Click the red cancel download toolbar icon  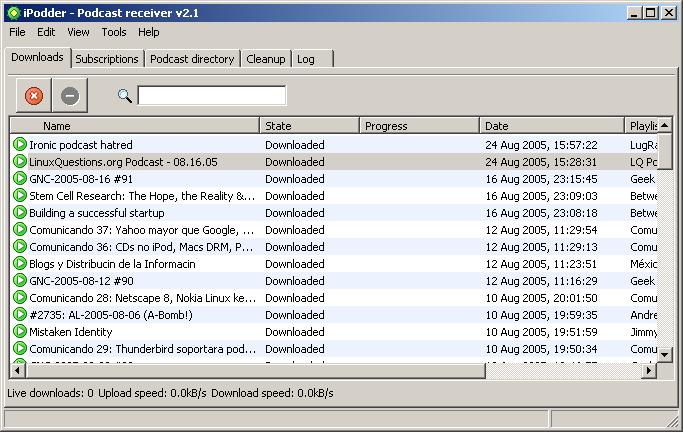point(34,96)
